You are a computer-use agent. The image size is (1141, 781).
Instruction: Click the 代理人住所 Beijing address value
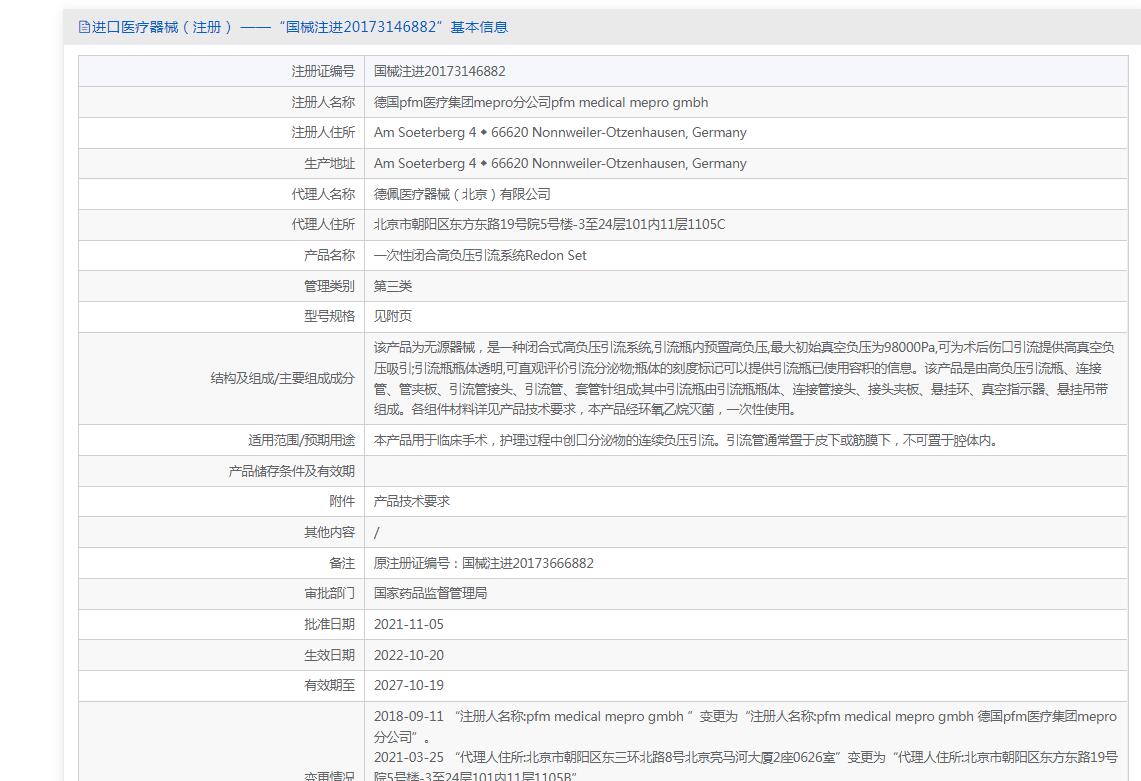(x=549, y=224)
